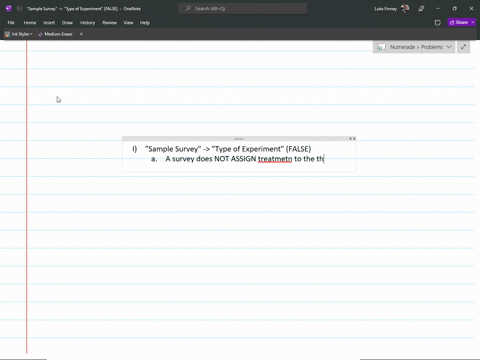Switch to the Home tab

click(x=30, y=23)
